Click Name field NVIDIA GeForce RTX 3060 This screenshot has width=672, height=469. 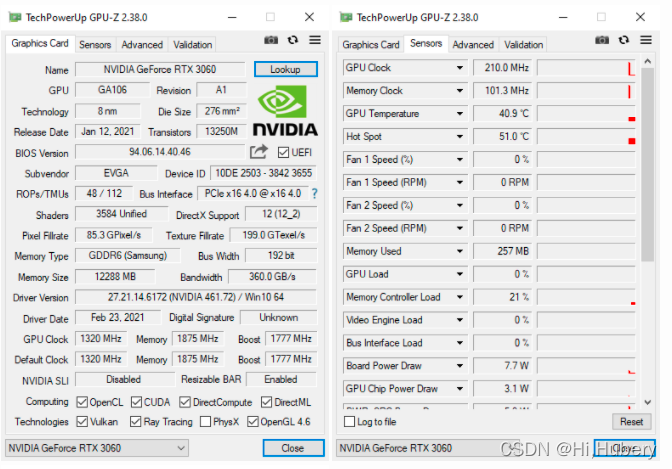[x=160, y=69]
